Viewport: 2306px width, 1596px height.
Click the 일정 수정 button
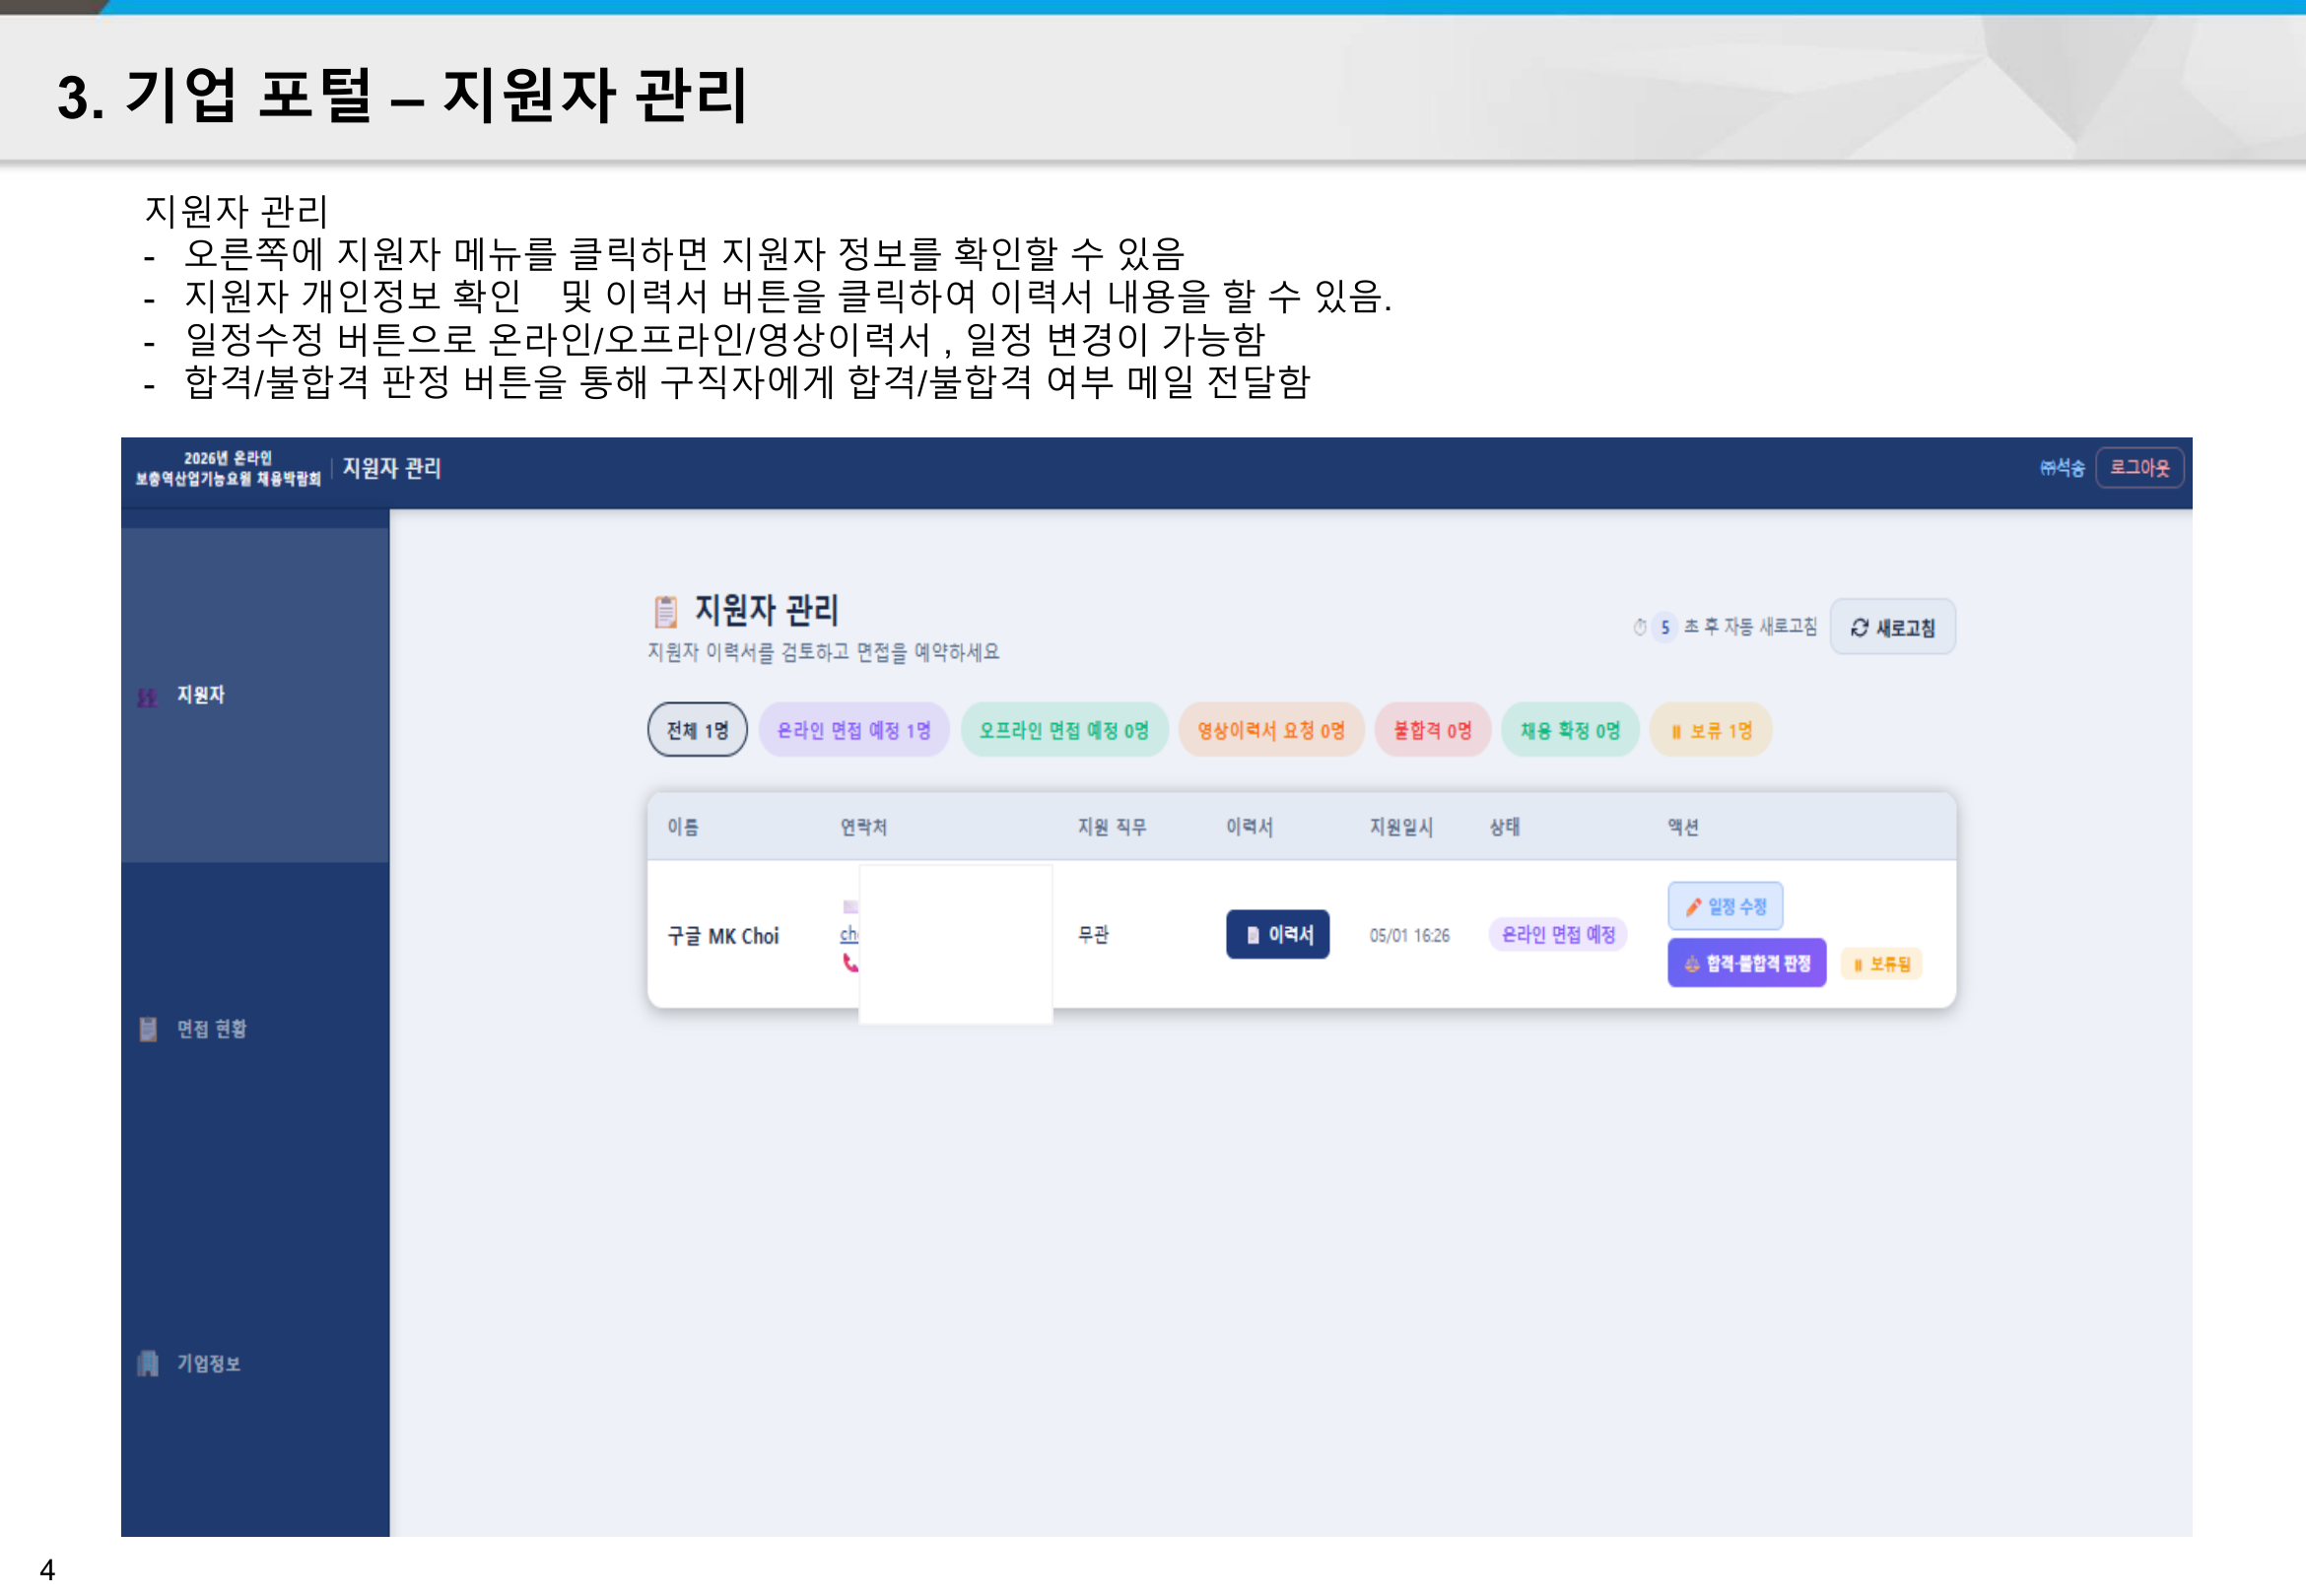[1725, 906]
